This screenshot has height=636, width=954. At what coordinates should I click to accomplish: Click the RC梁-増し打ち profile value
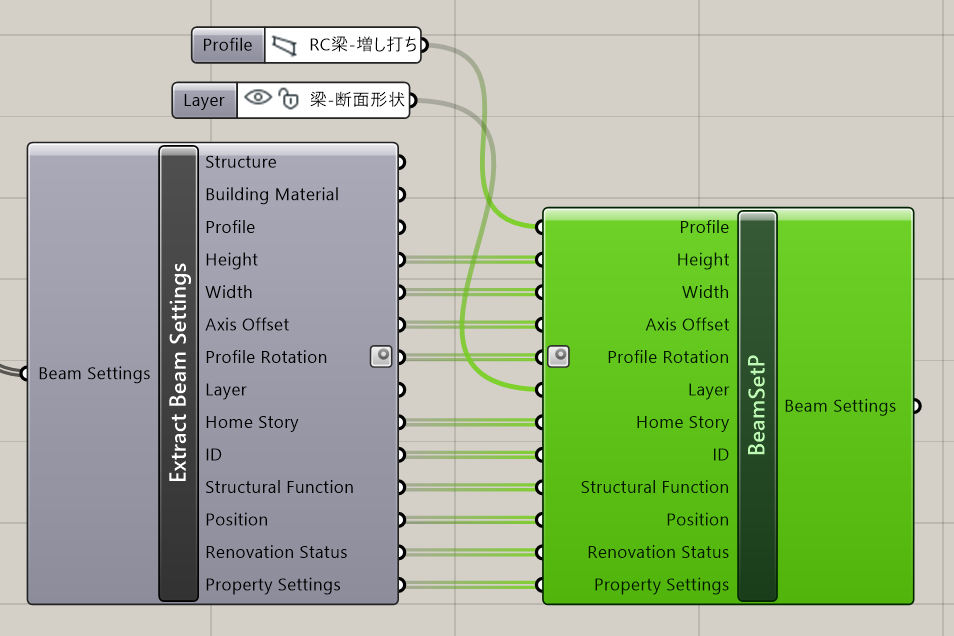363,45
